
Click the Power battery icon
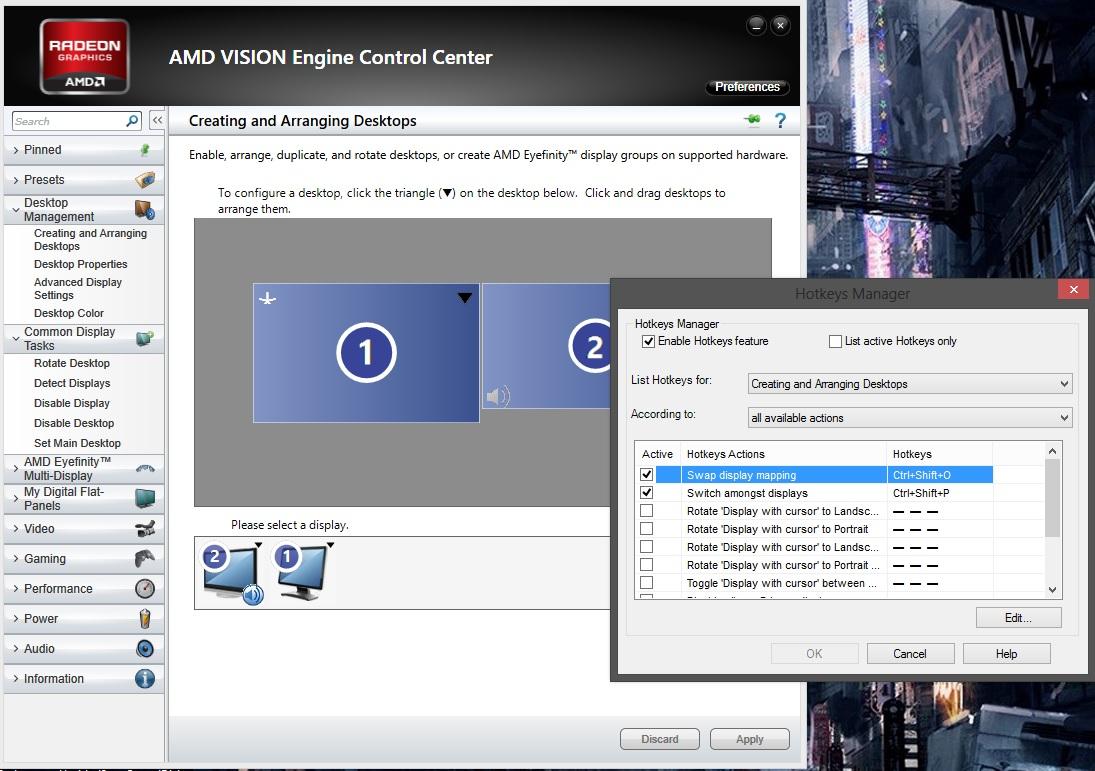(145, 619)
